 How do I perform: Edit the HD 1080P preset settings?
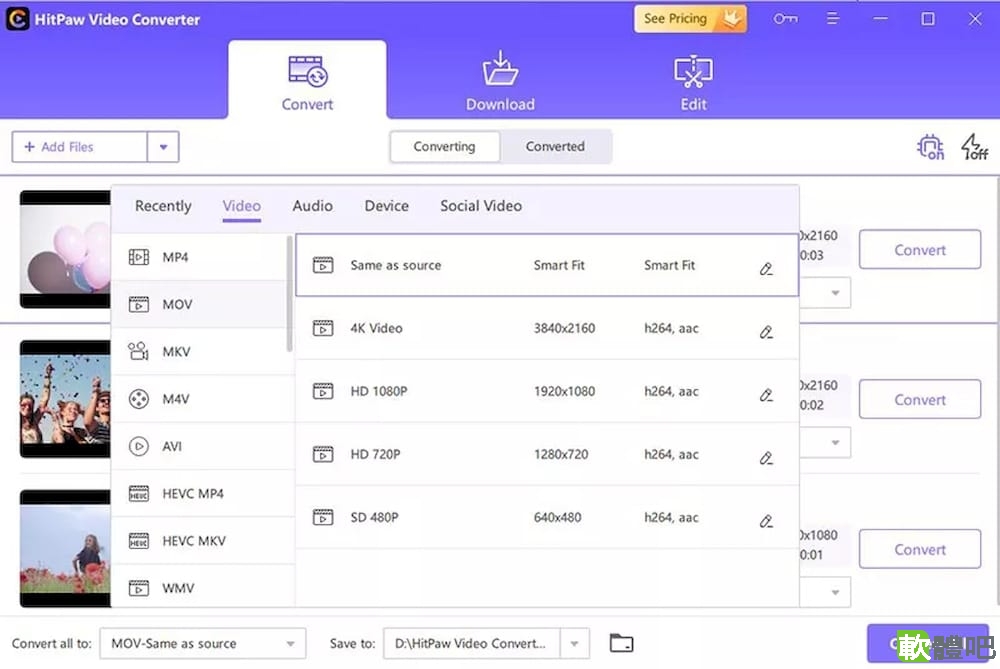pyautogui.click(x=766, y=395)
